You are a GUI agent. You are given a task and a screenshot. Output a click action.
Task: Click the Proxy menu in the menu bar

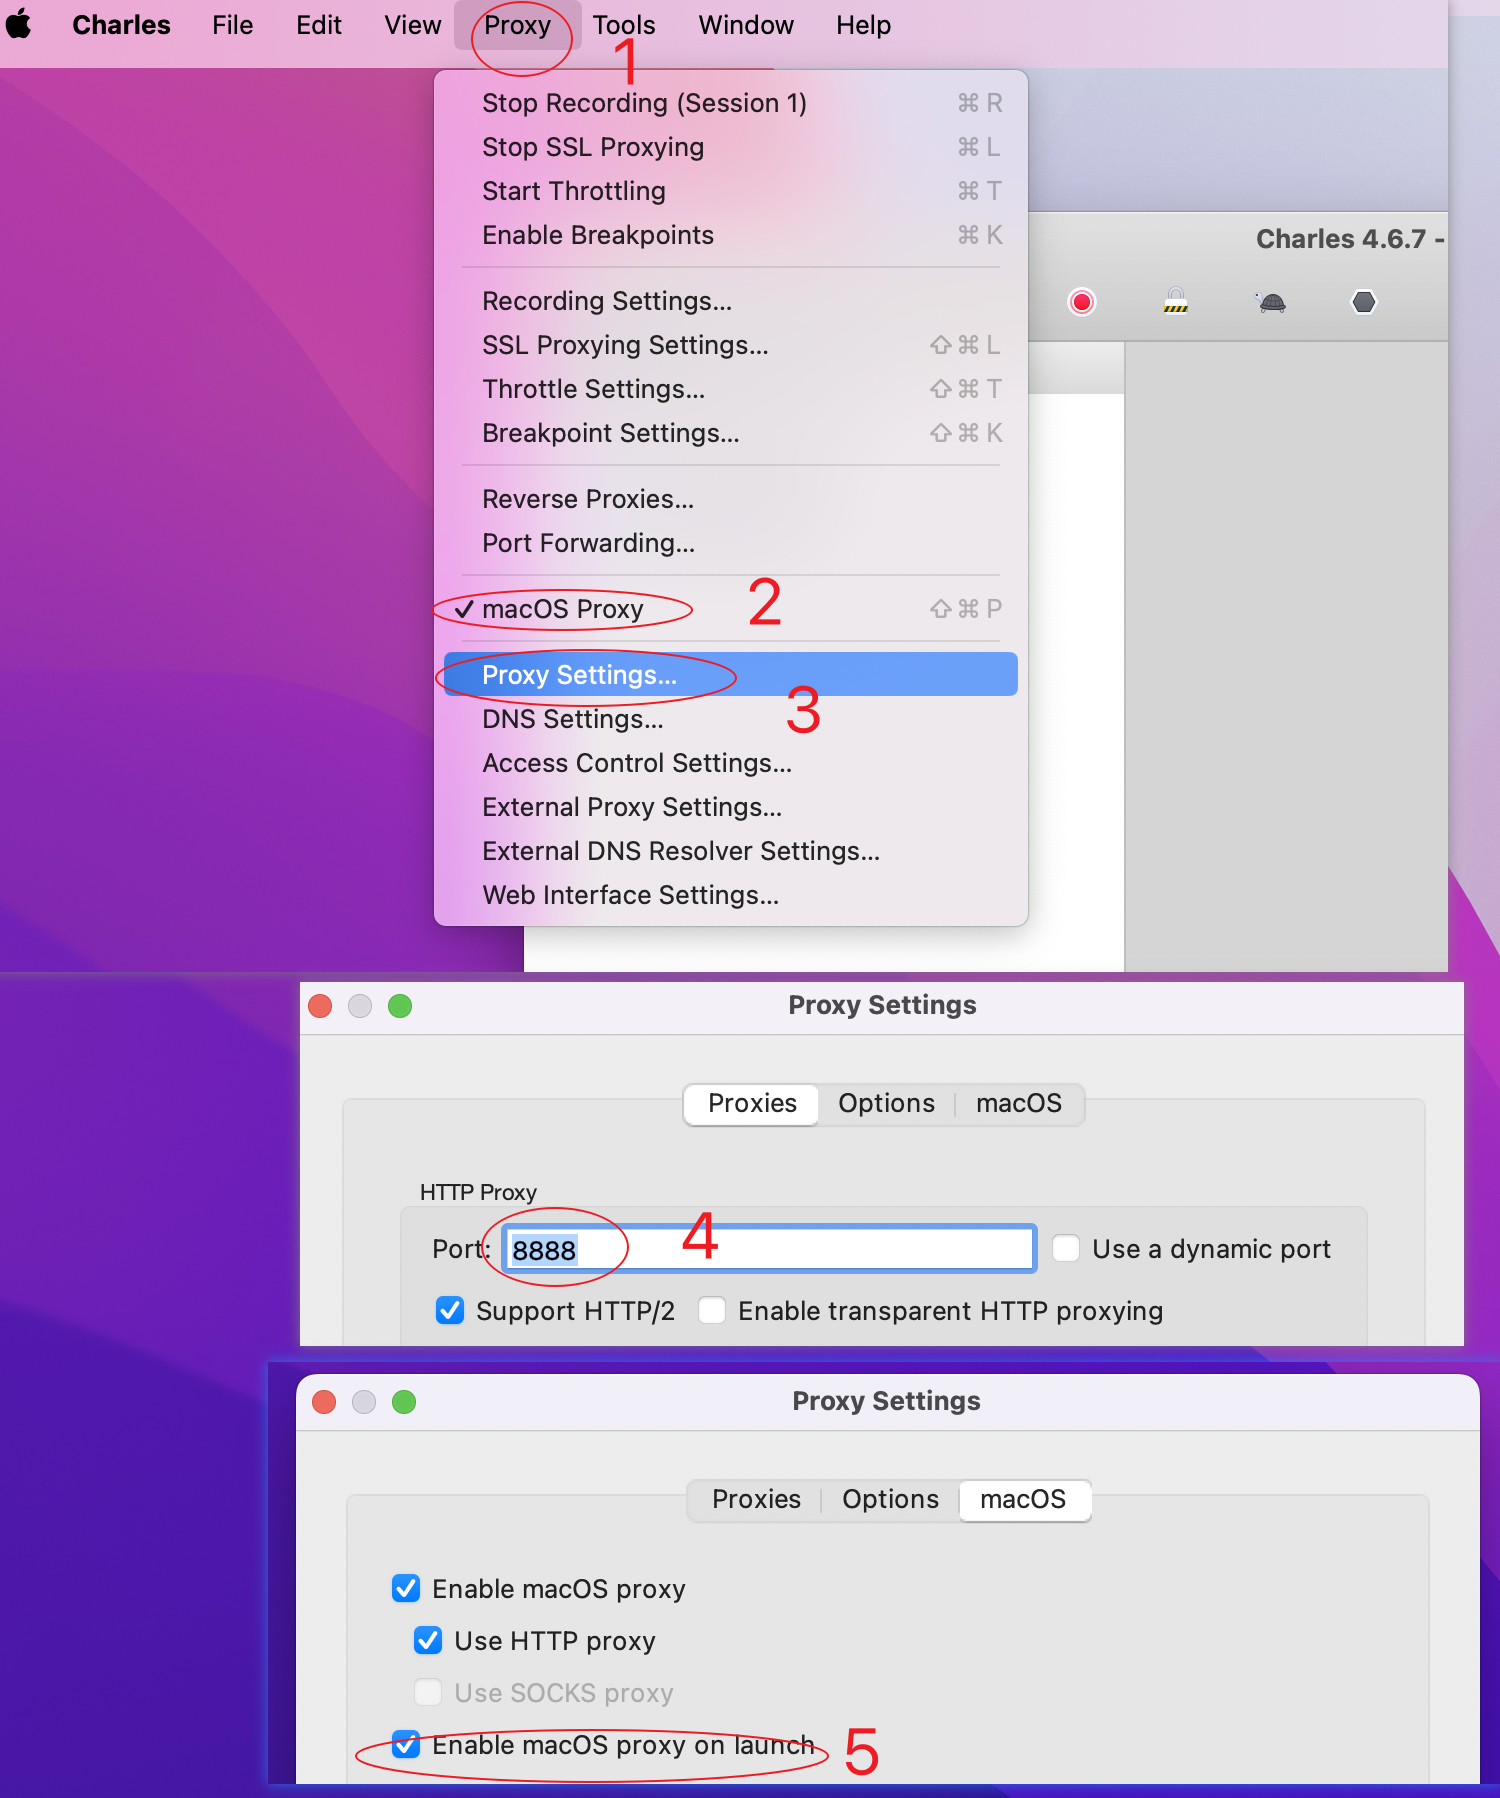[x=517, y=24]
